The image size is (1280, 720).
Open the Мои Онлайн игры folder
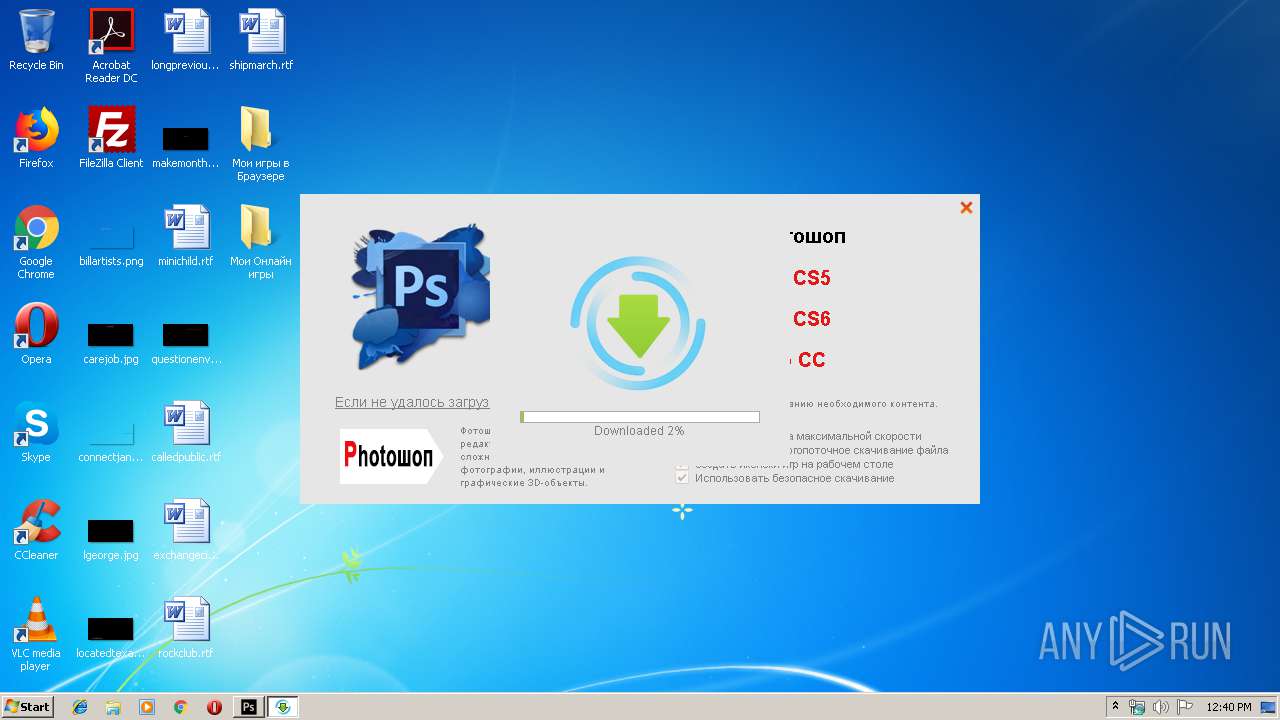pos(261,242)
